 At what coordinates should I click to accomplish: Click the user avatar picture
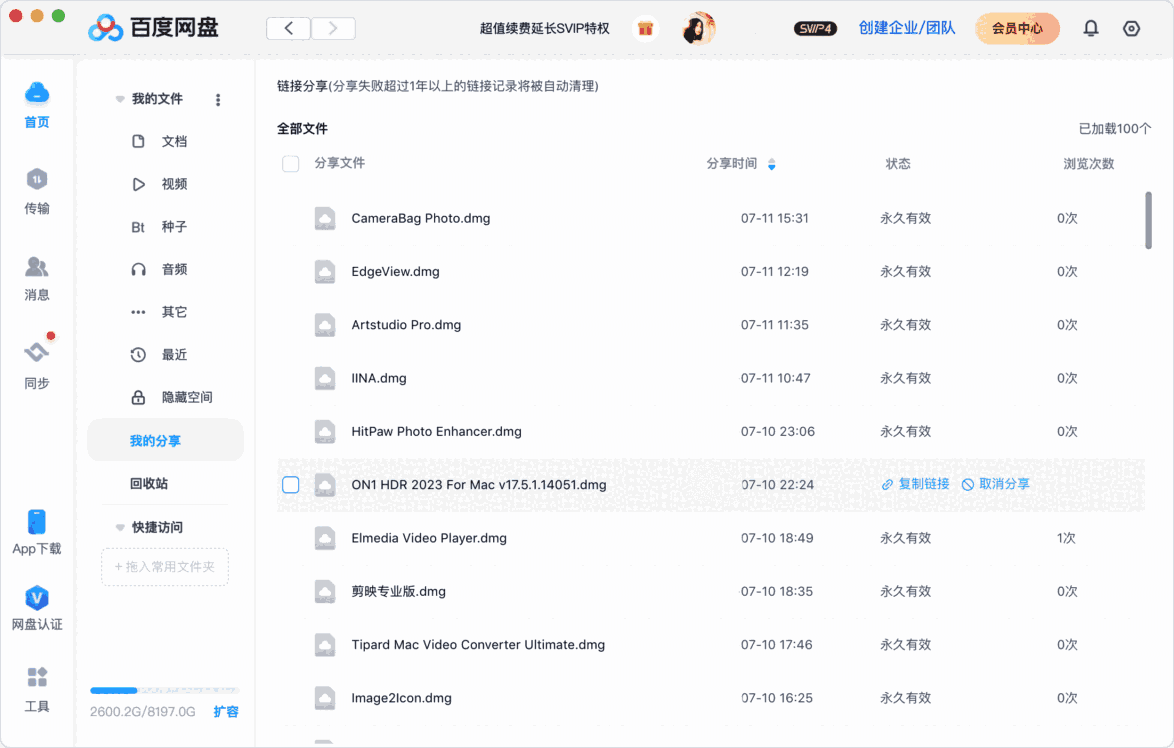[699, 28]
